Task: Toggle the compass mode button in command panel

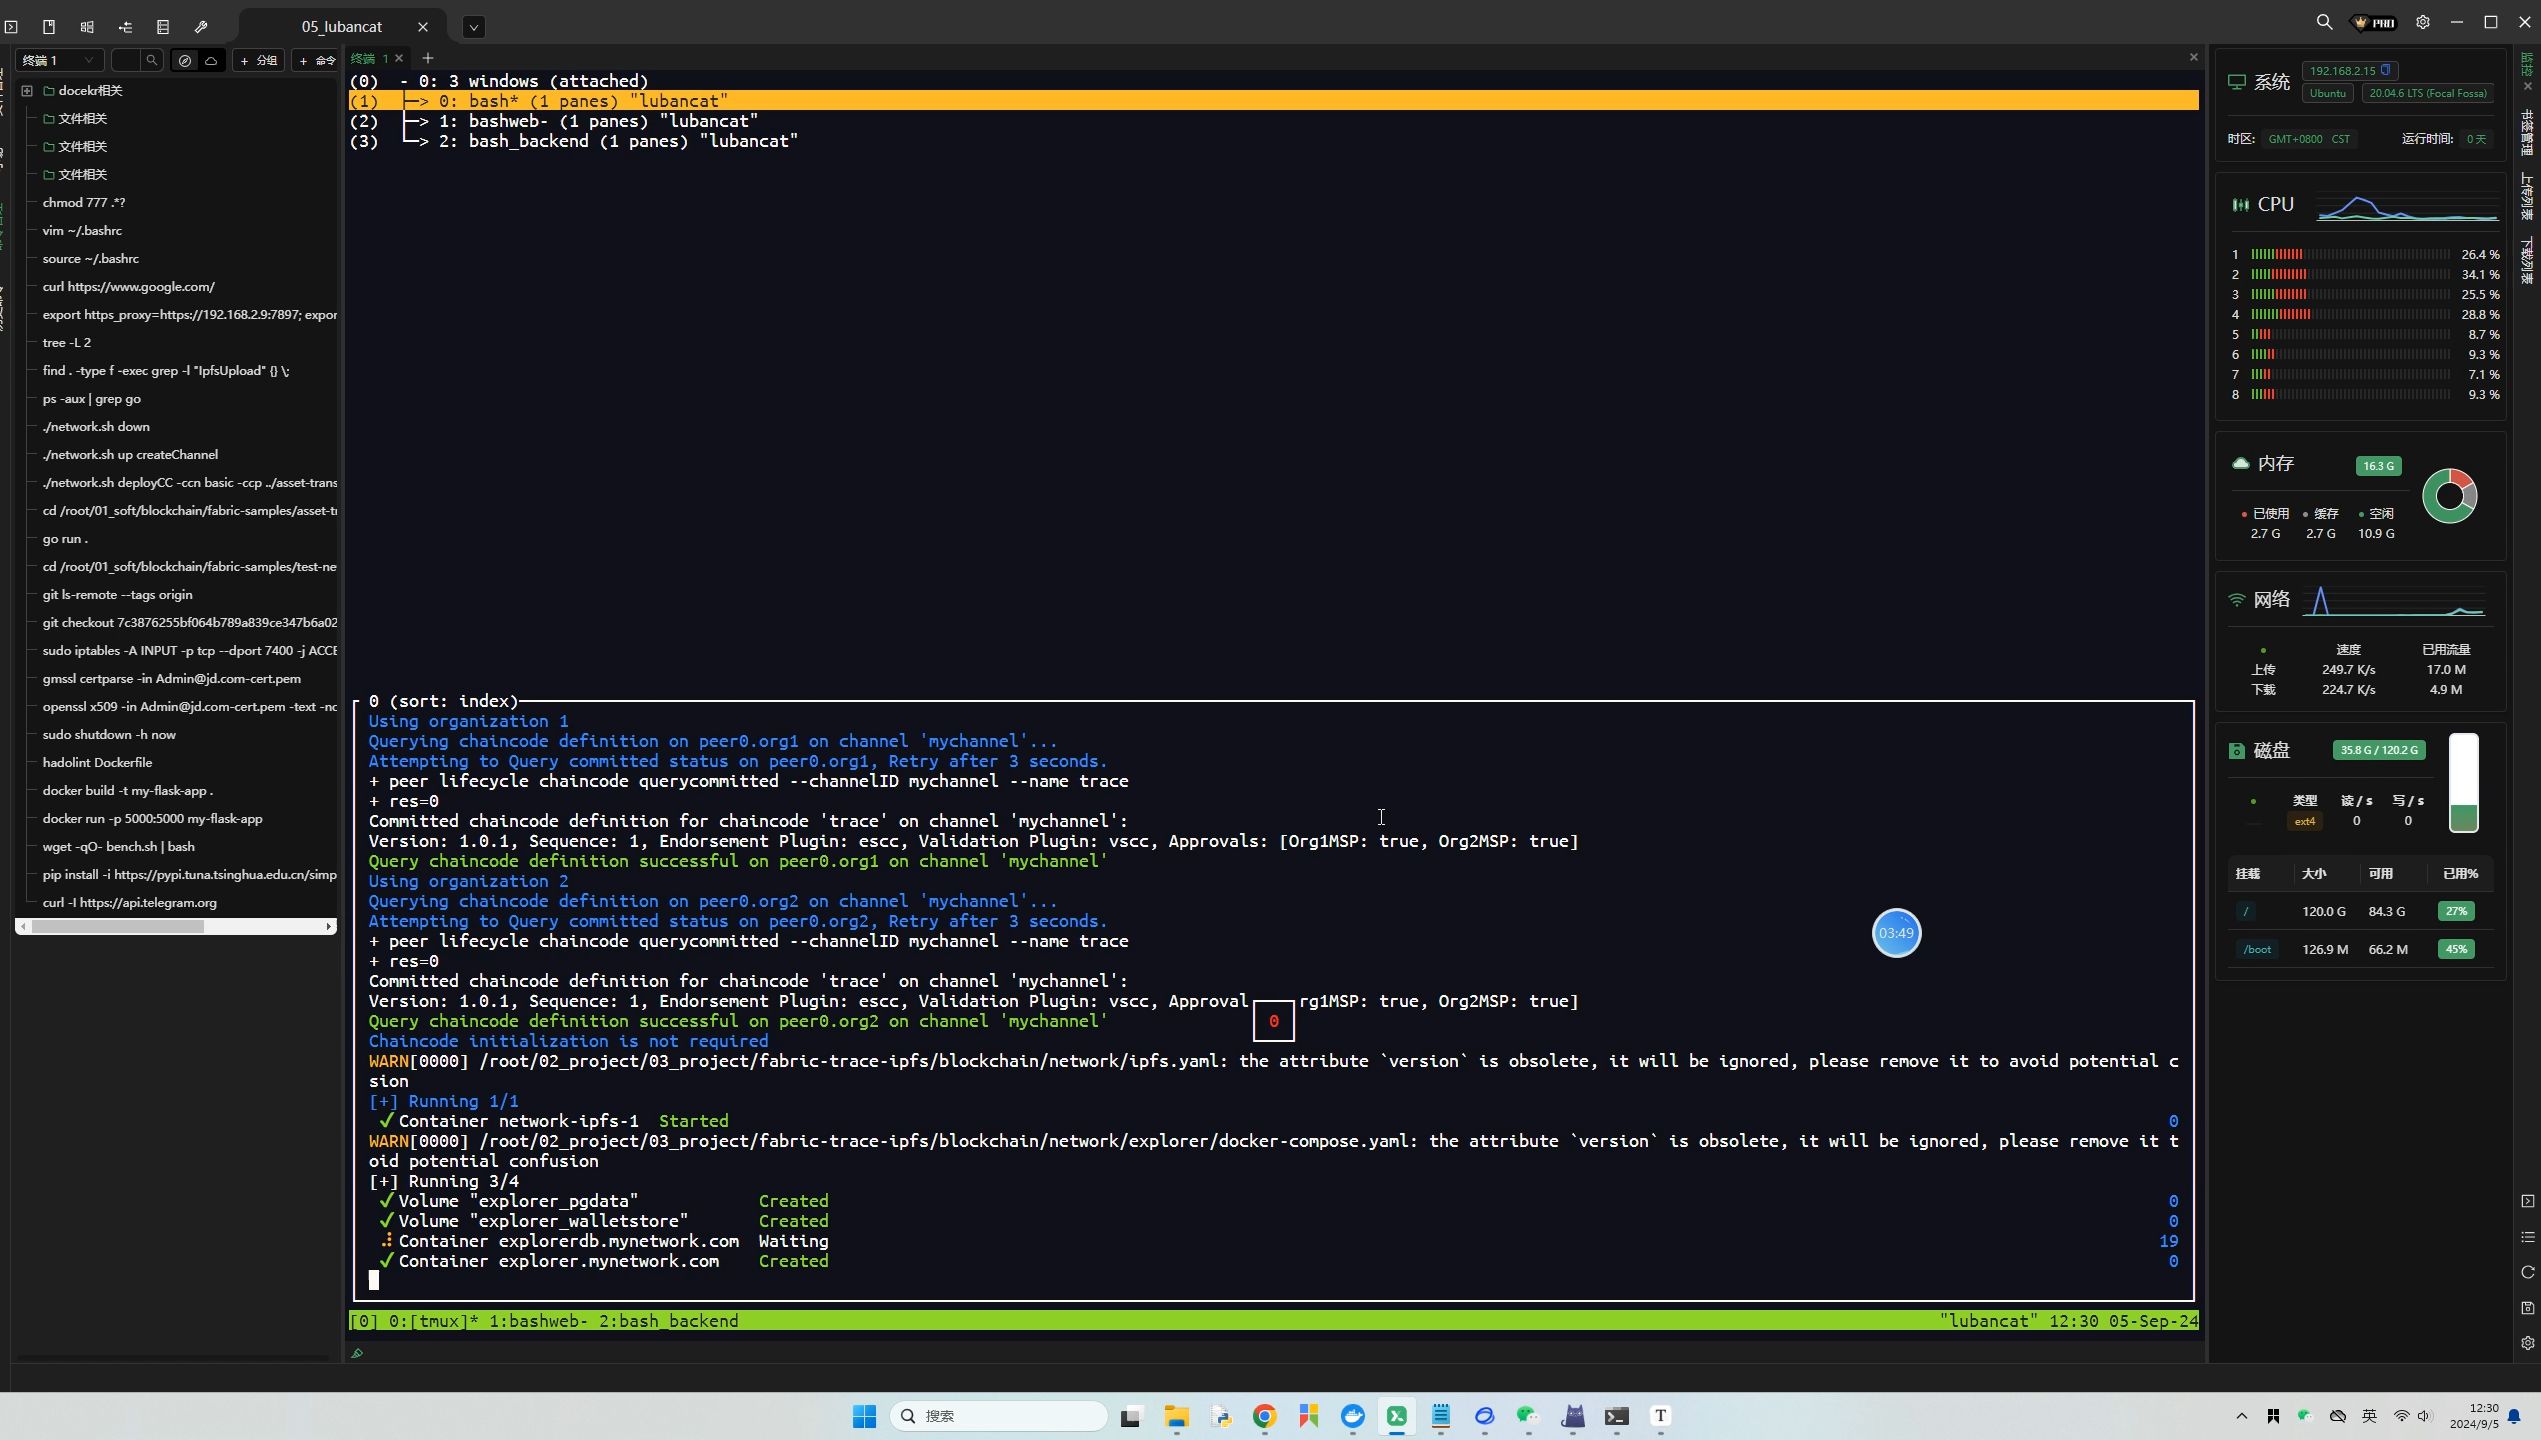Action: click(x=185, y=61)
